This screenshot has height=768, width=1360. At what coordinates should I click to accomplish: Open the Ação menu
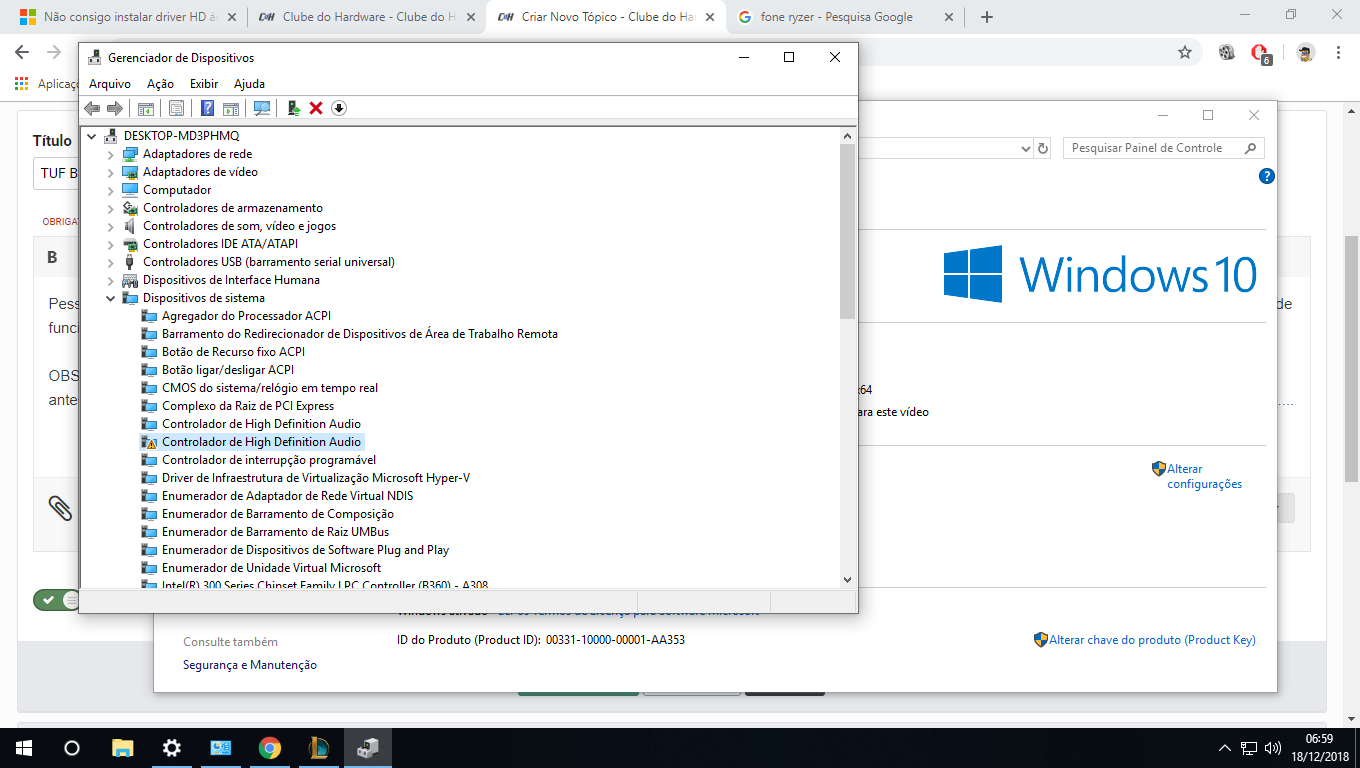(x=160, y=84)
